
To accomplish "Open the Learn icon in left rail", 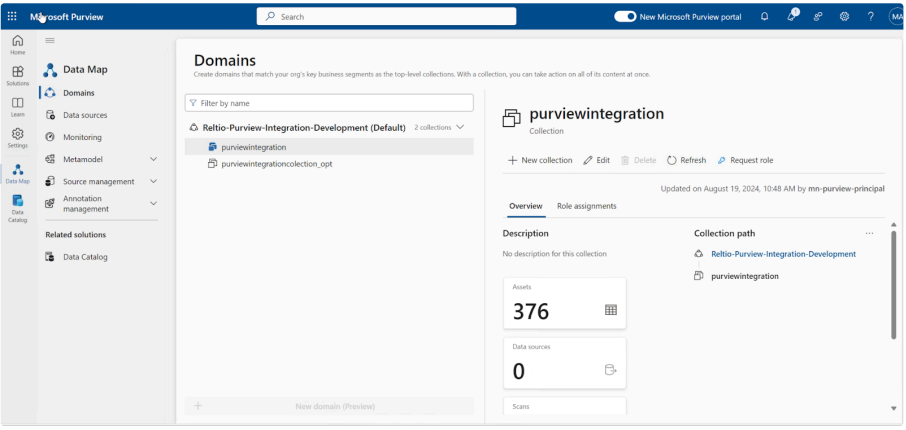I will tap(18, 107).
